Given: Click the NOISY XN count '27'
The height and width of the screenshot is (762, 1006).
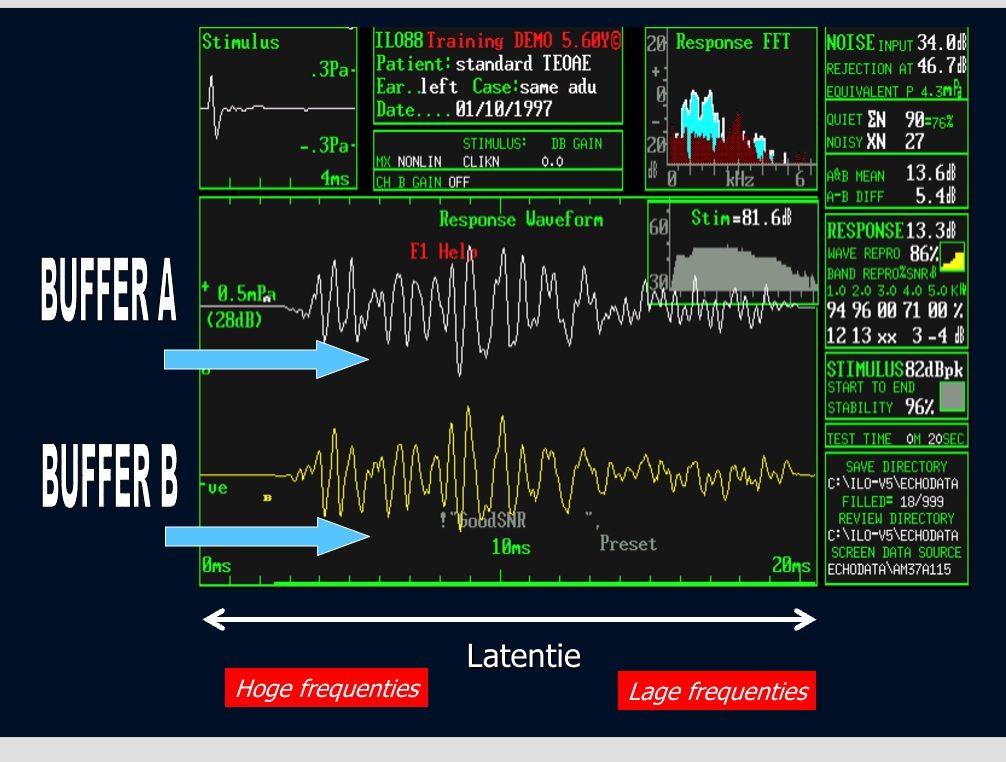Looking at the screenshot, I should [x=914, y=142].
